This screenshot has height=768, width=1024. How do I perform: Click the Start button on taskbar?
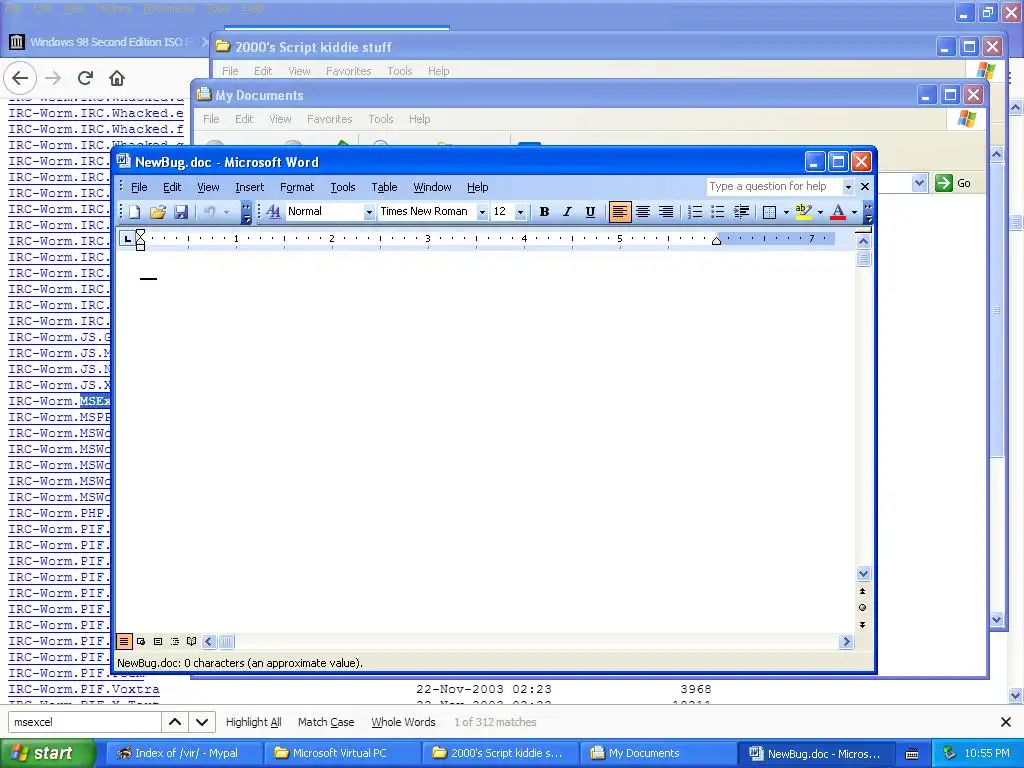48,753
